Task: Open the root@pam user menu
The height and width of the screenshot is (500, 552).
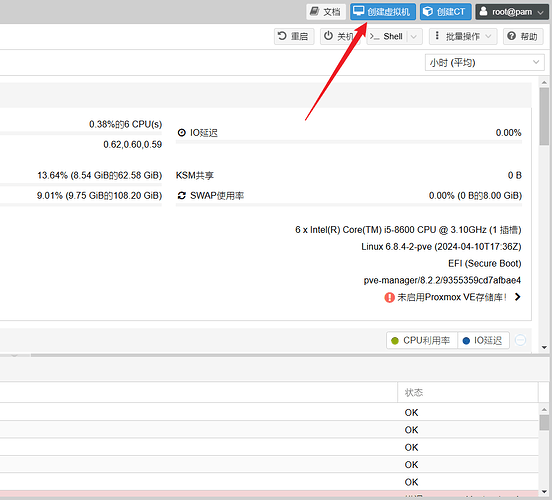Action: click(512, 12)
